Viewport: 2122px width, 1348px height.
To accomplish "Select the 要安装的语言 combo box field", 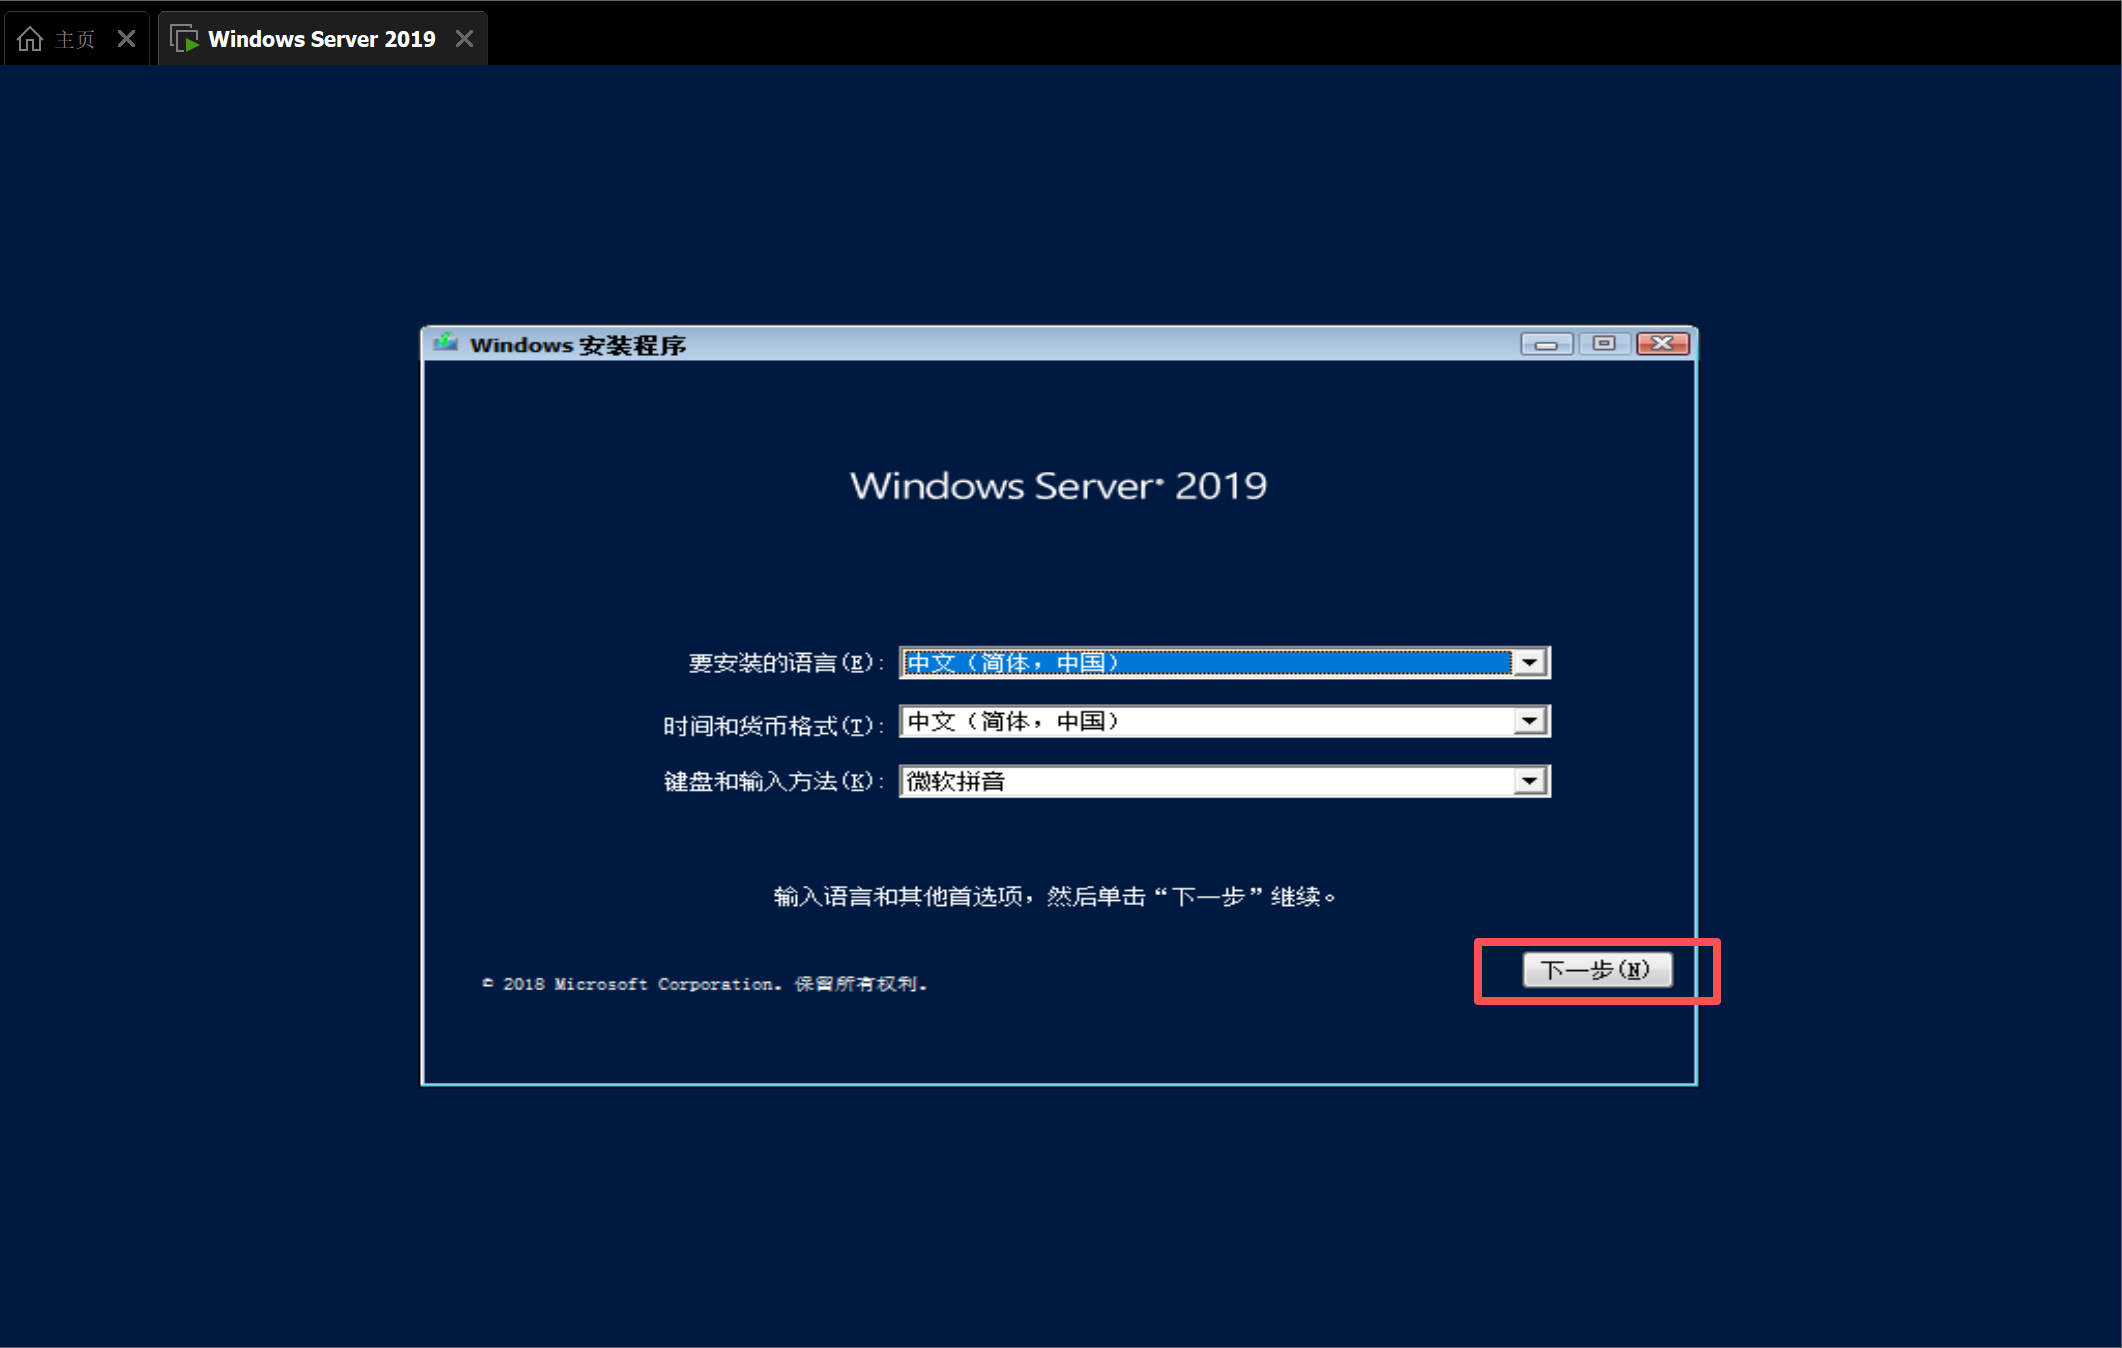I will tap(1225, 663).
